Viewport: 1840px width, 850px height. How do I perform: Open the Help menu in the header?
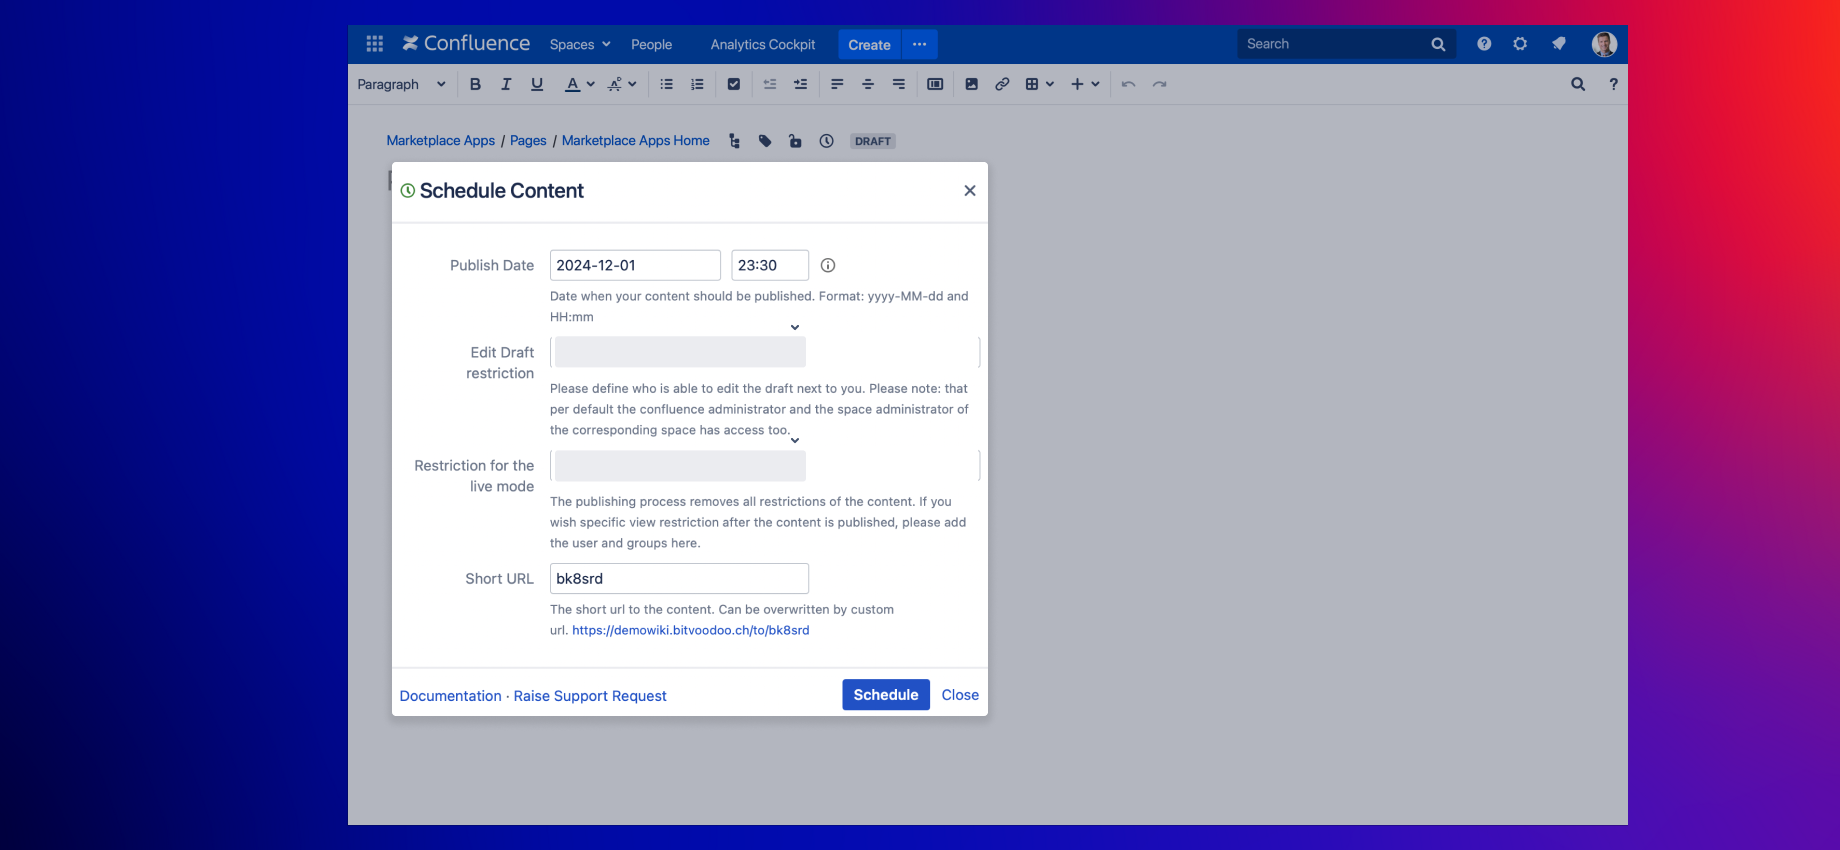(x=1484, y=44)
